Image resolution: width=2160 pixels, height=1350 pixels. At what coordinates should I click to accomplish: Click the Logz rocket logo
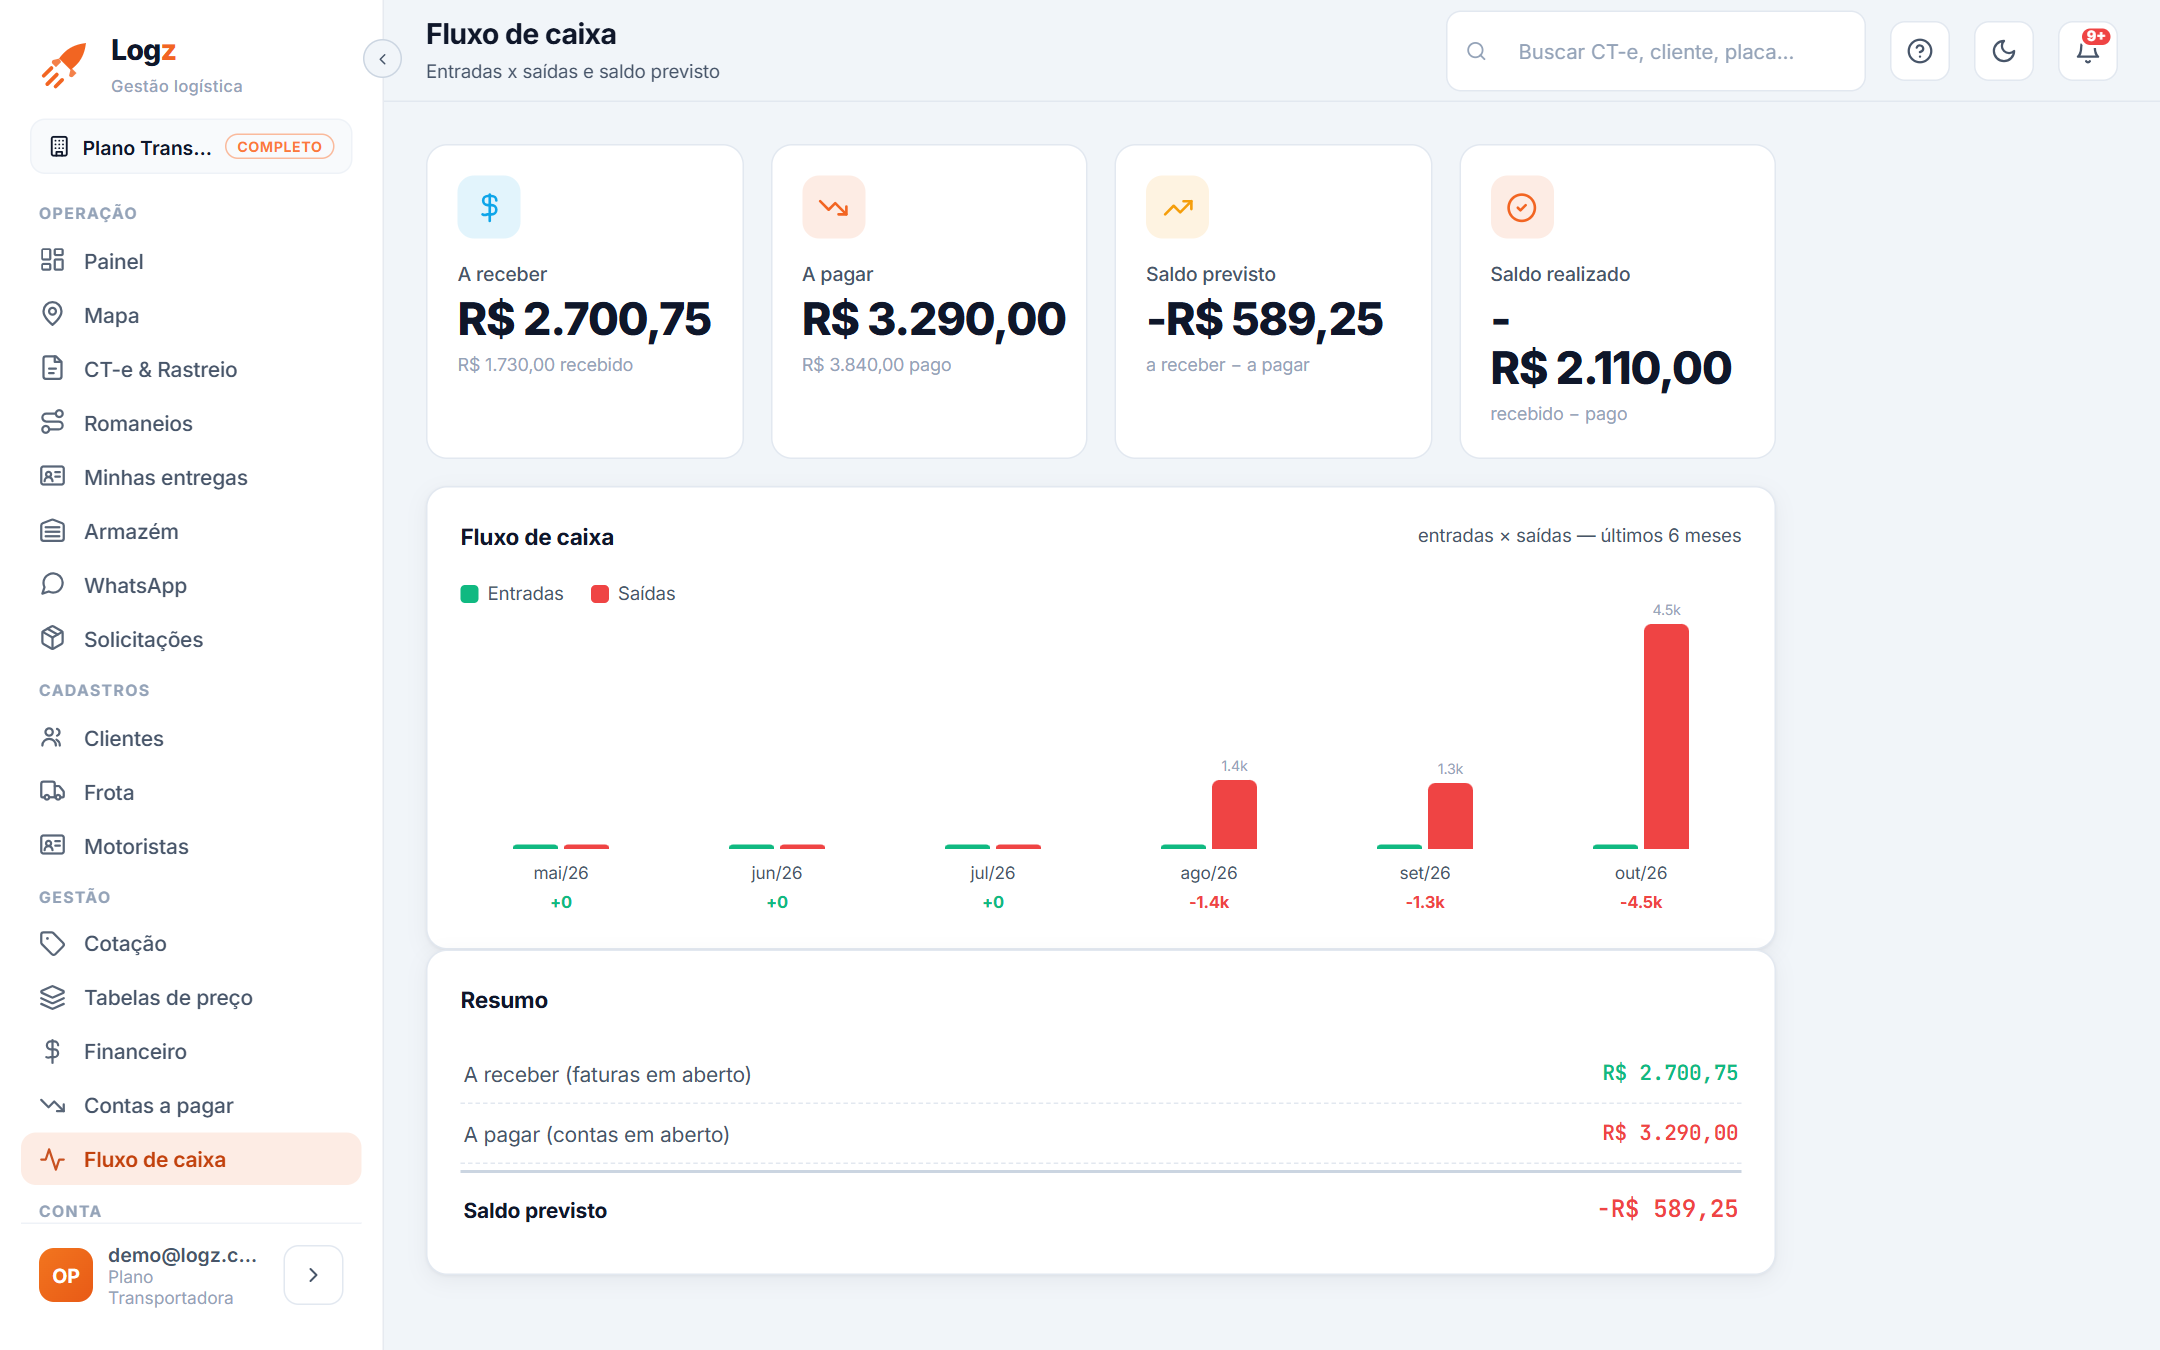pos(64,65)
